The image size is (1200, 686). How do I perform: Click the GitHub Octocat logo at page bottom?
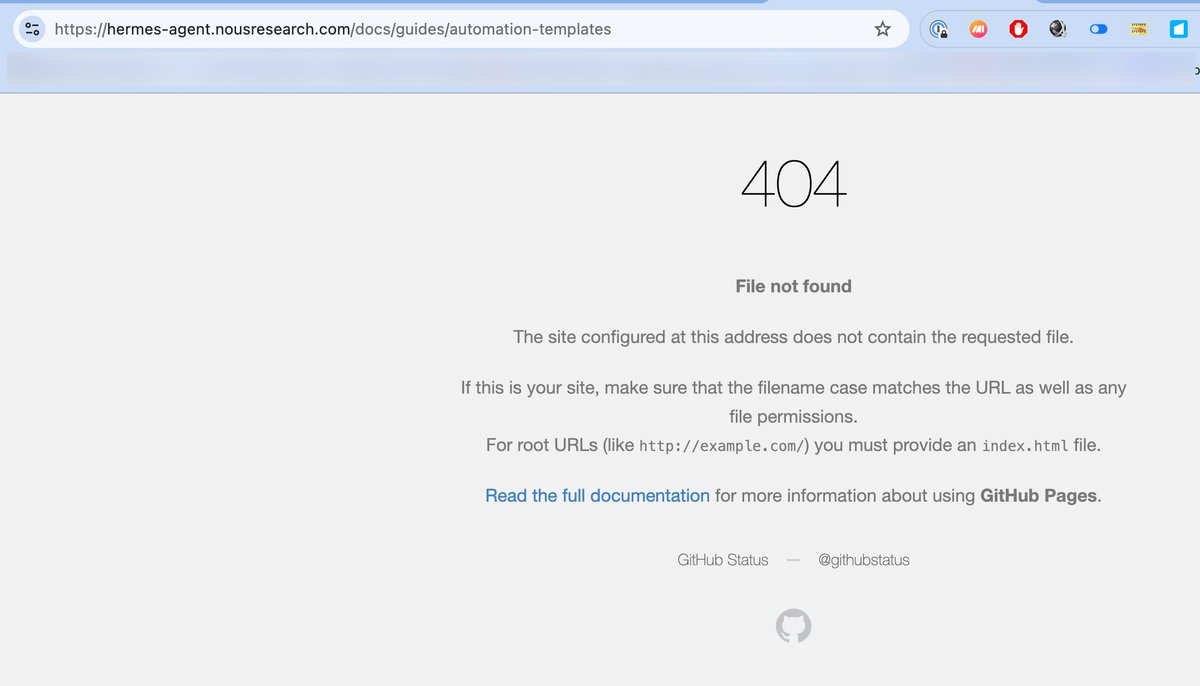point(794,627)
